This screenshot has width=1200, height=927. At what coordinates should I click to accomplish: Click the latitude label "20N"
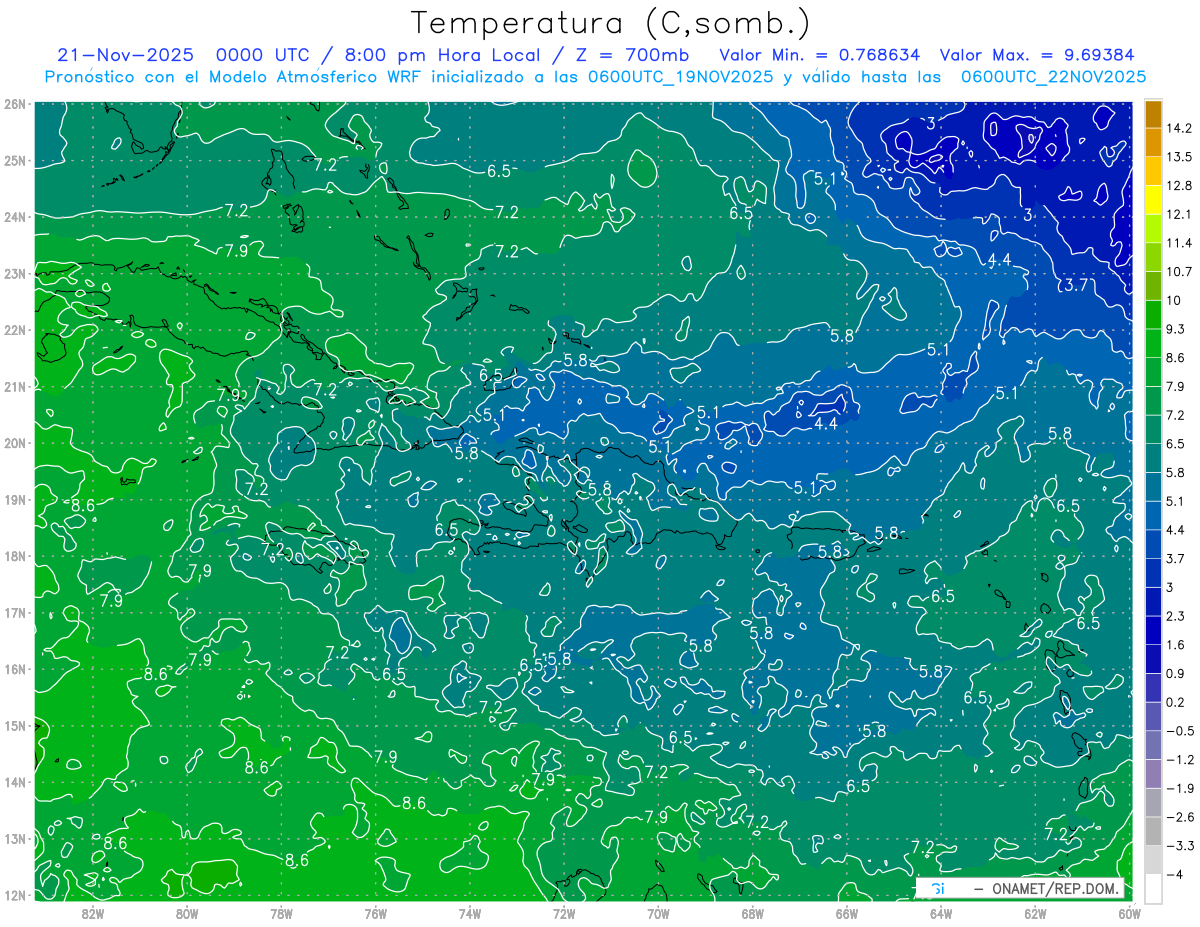point(15,443)
